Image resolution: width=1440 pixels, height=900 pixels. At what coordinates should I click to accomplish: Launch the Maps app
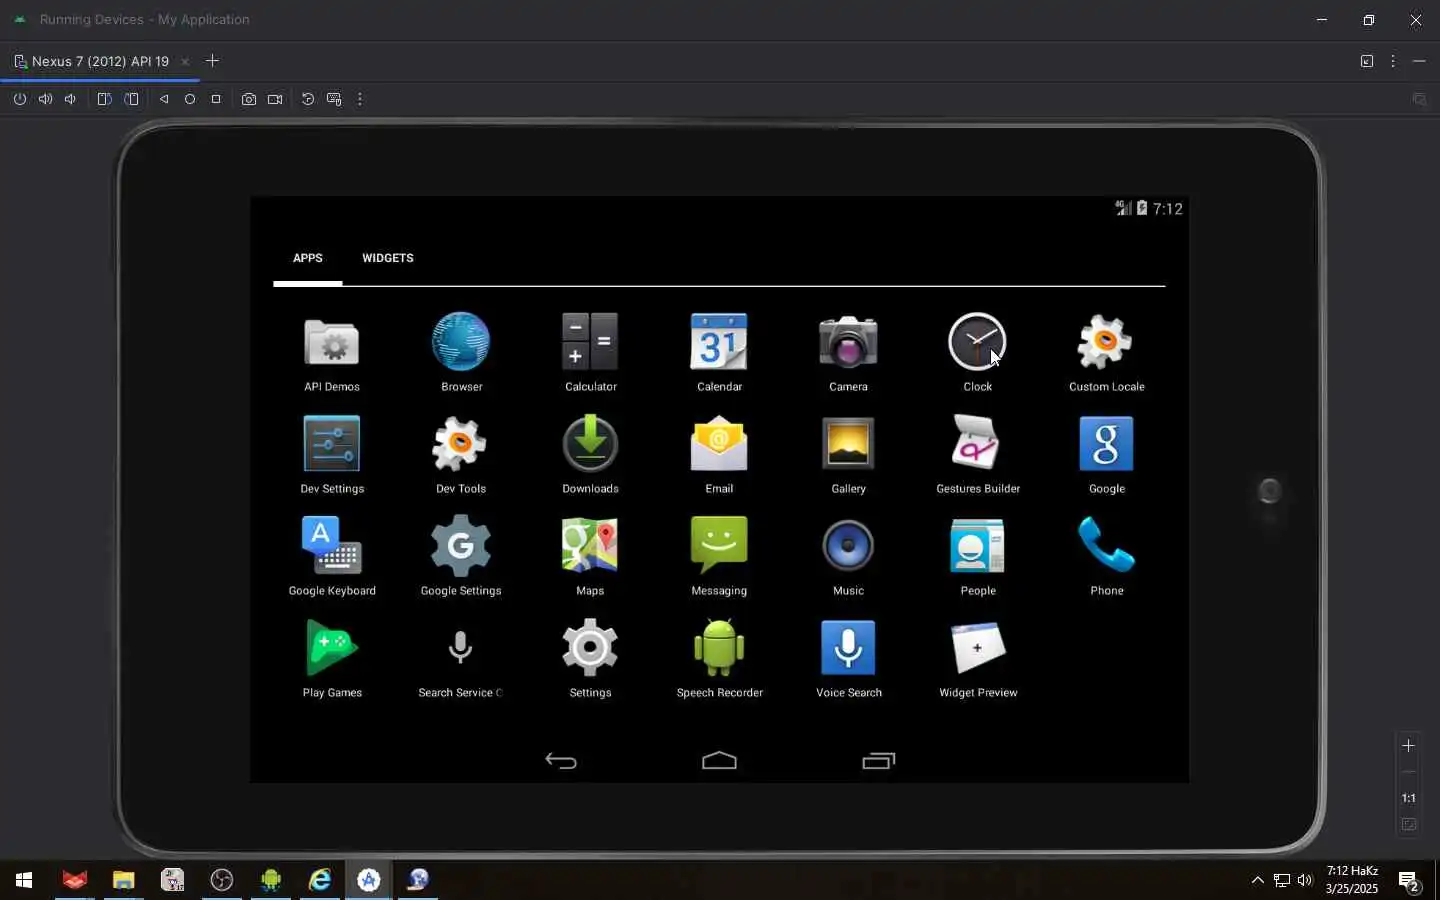(590, 557)
